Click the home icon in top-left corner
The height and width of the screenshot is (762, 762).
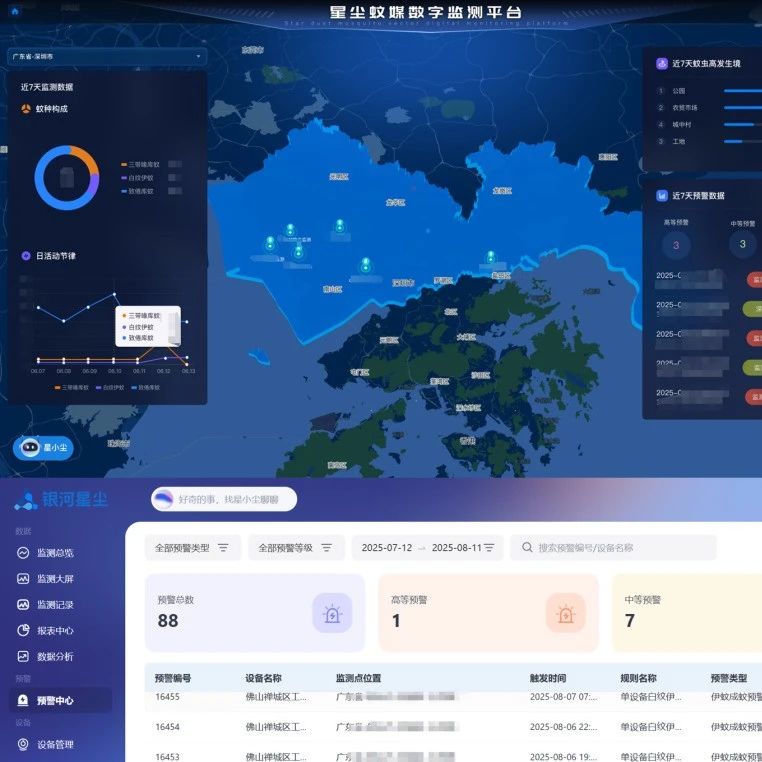(x=15, y=12)
